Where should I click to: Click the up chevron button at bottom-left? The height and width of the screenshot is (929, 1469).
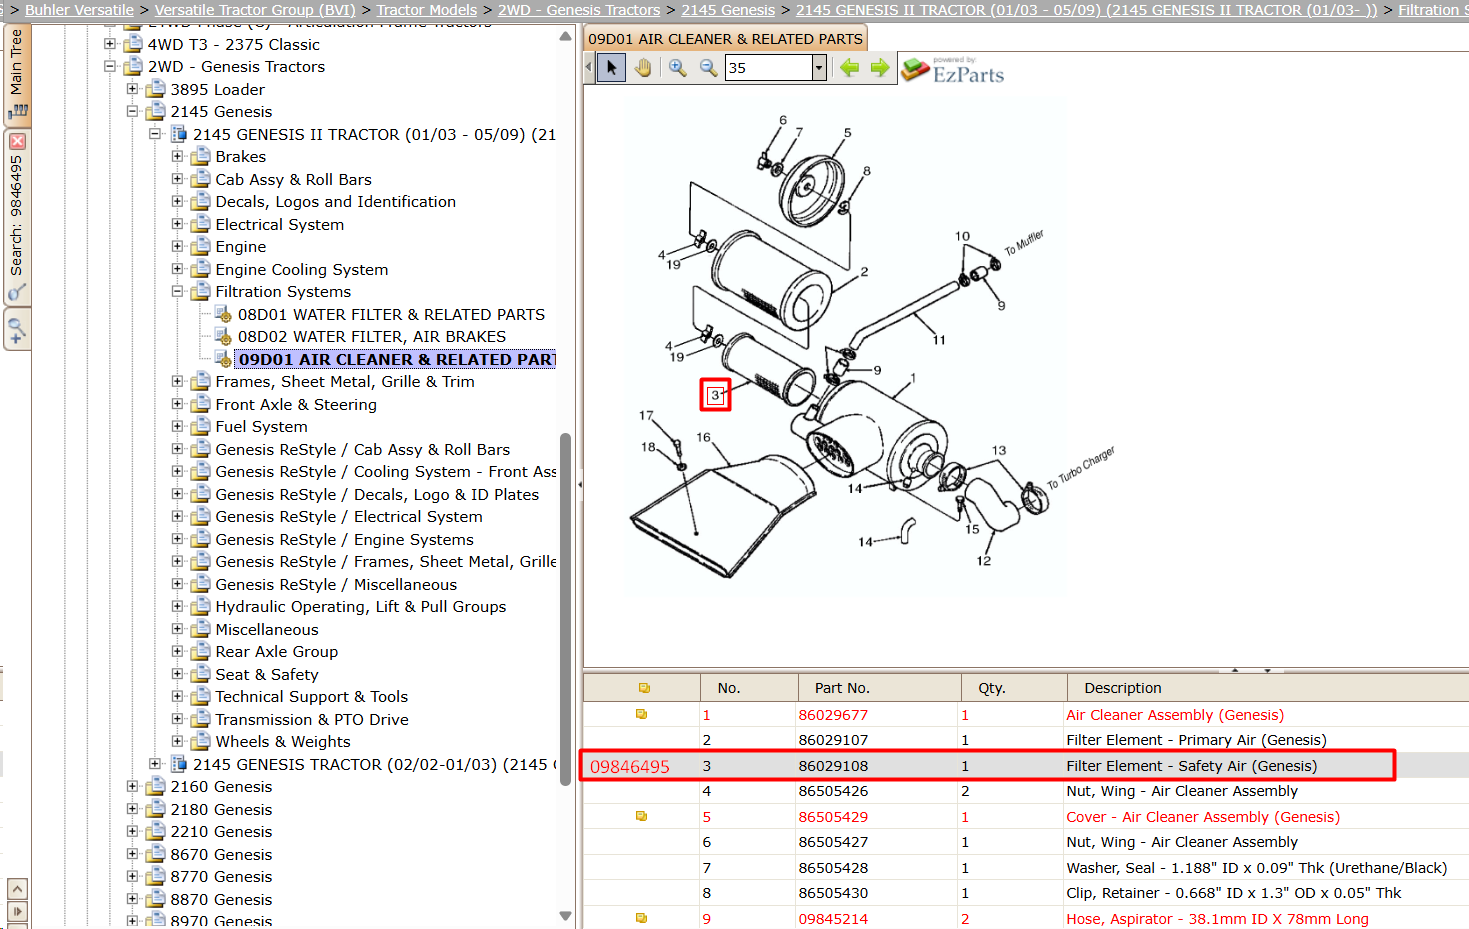[17, 888]
